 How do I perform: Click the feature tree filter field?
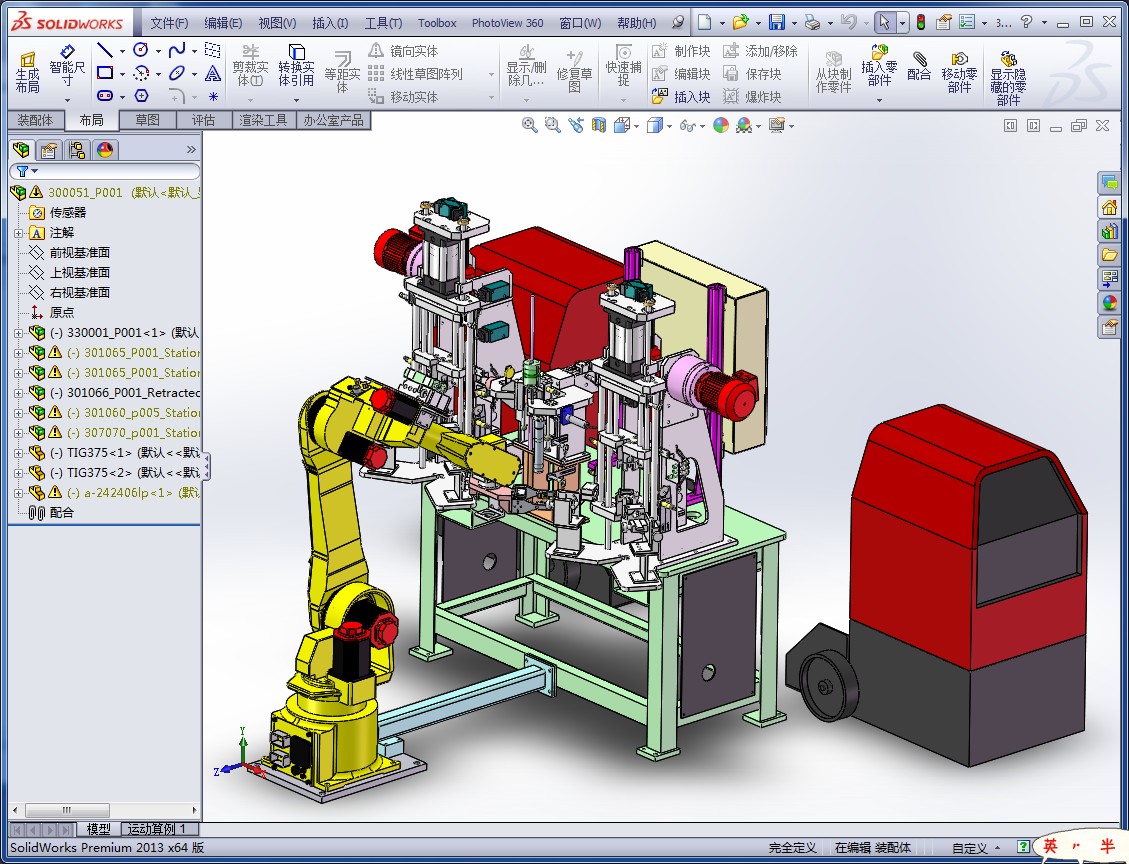tap(104, 171)
